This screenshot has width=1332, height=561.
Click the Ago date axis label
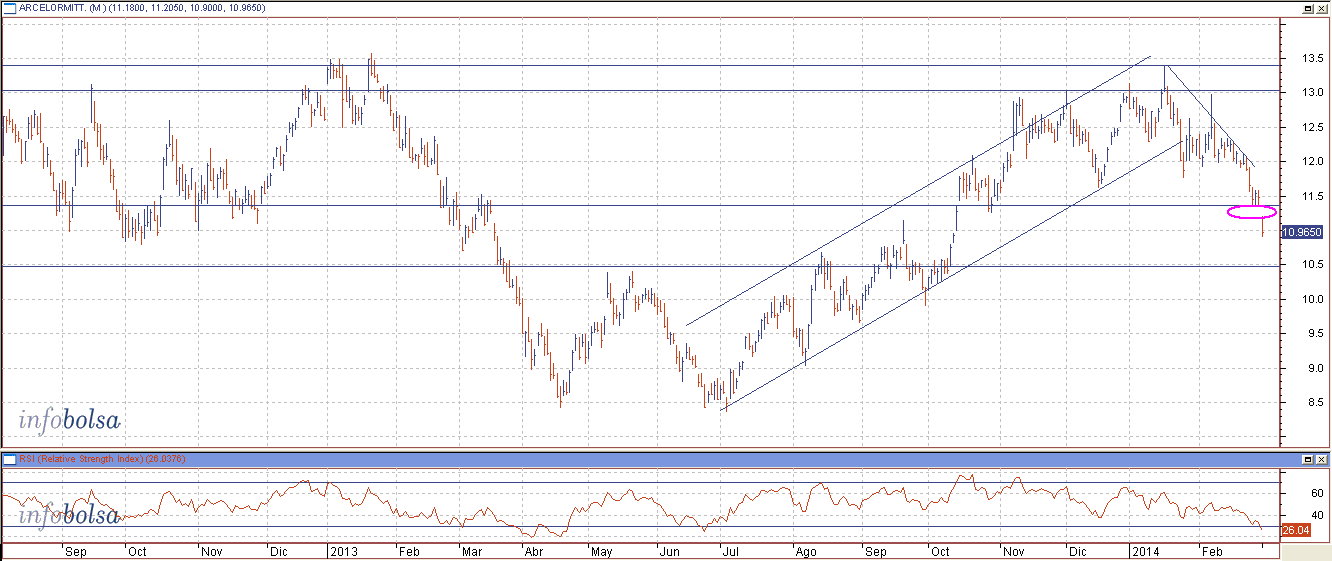[x=805, y=551]
